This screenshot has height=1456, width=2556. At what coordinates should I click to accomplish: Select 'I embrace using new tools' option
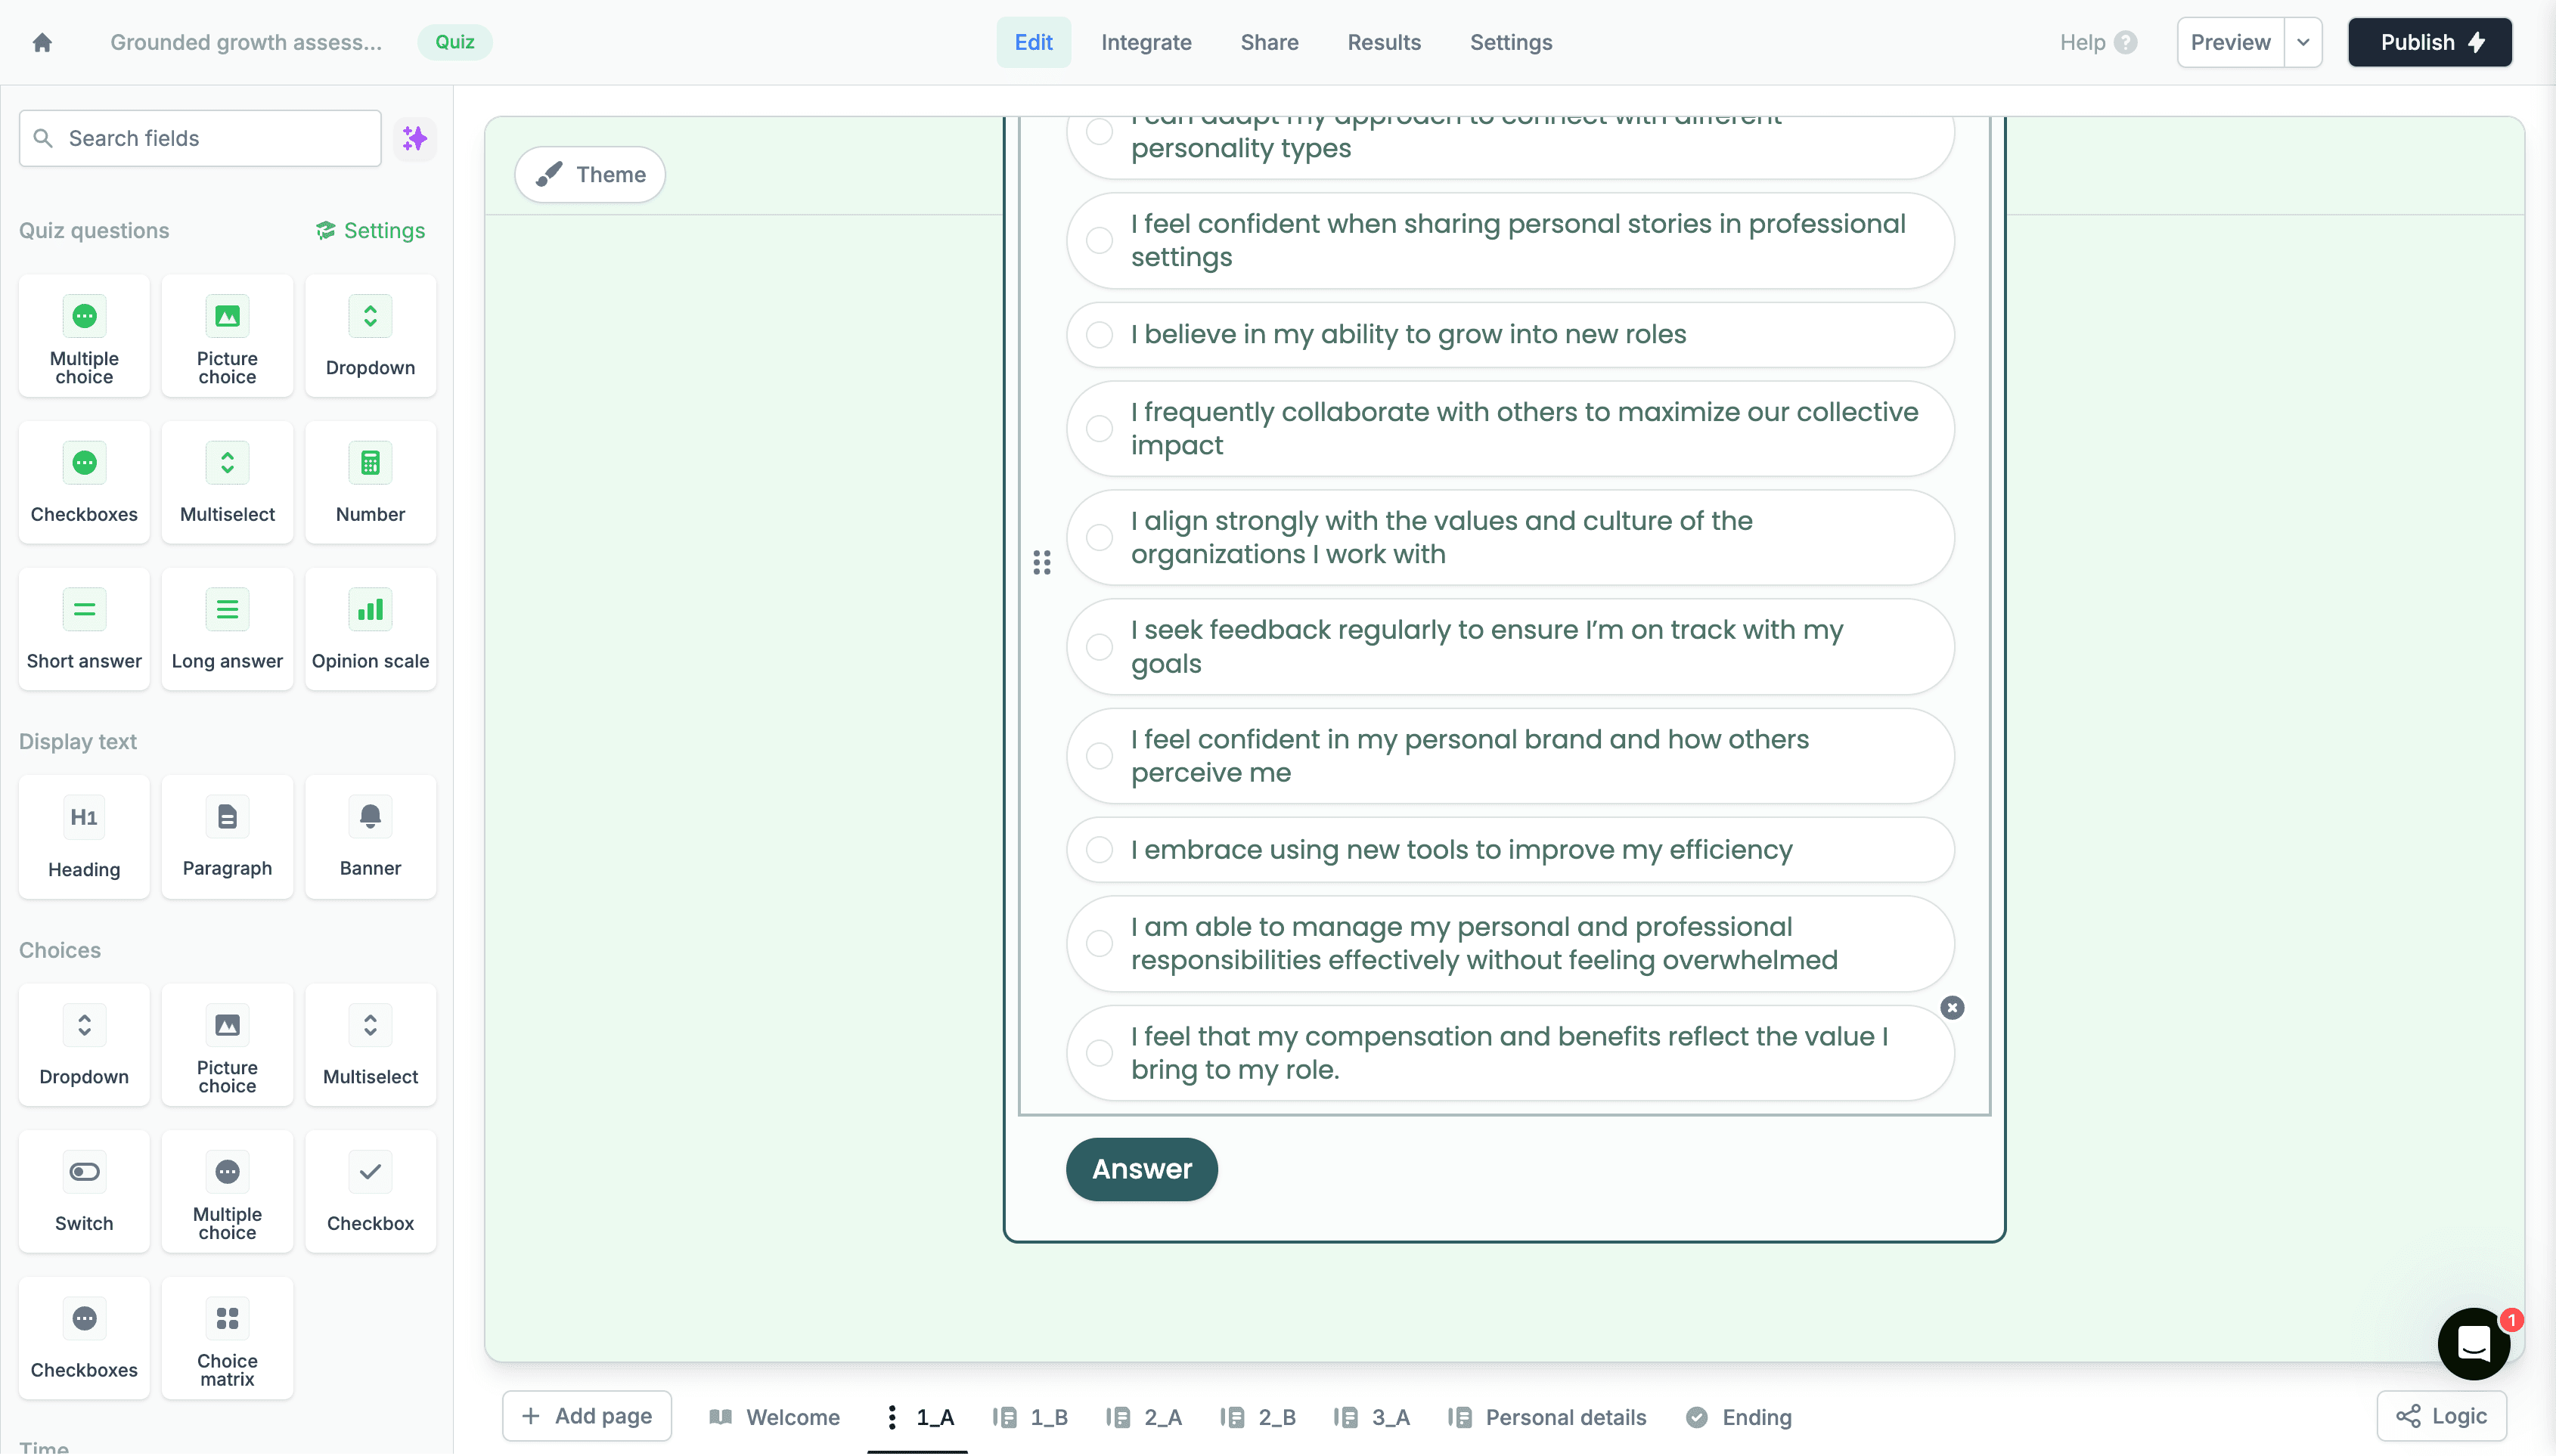(1510, 849)
